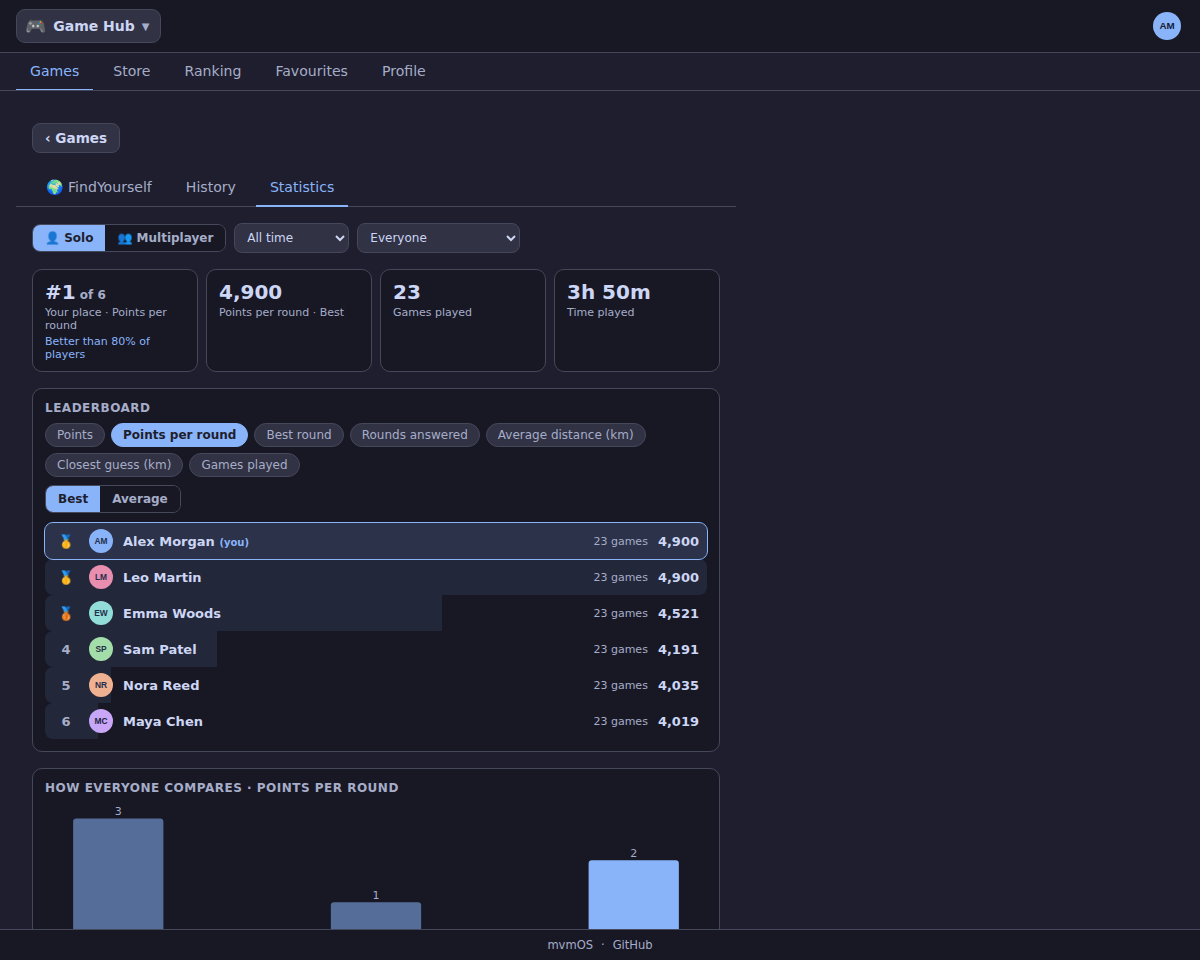The image size is (1200, 960).
Task: Switch to Solo mode
Action: coord(69,238)
